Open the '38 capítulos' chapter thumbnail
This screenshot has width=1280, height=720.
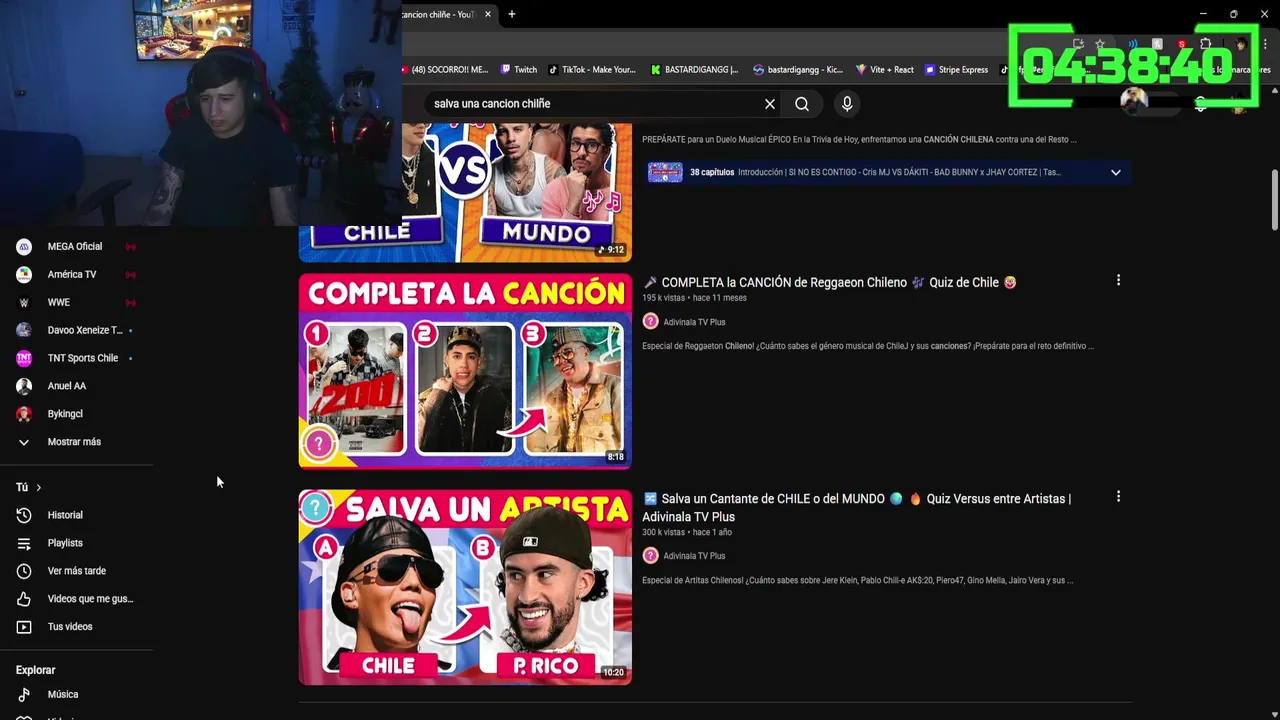[x=665, y=172]
